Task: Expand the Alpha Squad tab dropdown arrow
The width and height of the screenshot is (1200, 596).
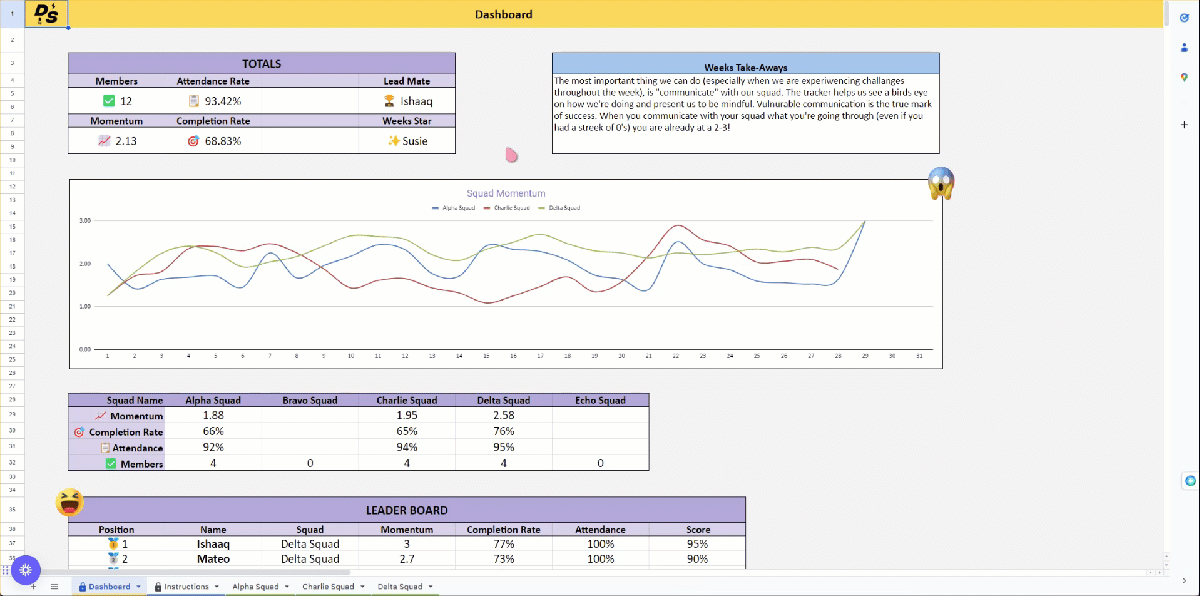Action: point(287,586)
